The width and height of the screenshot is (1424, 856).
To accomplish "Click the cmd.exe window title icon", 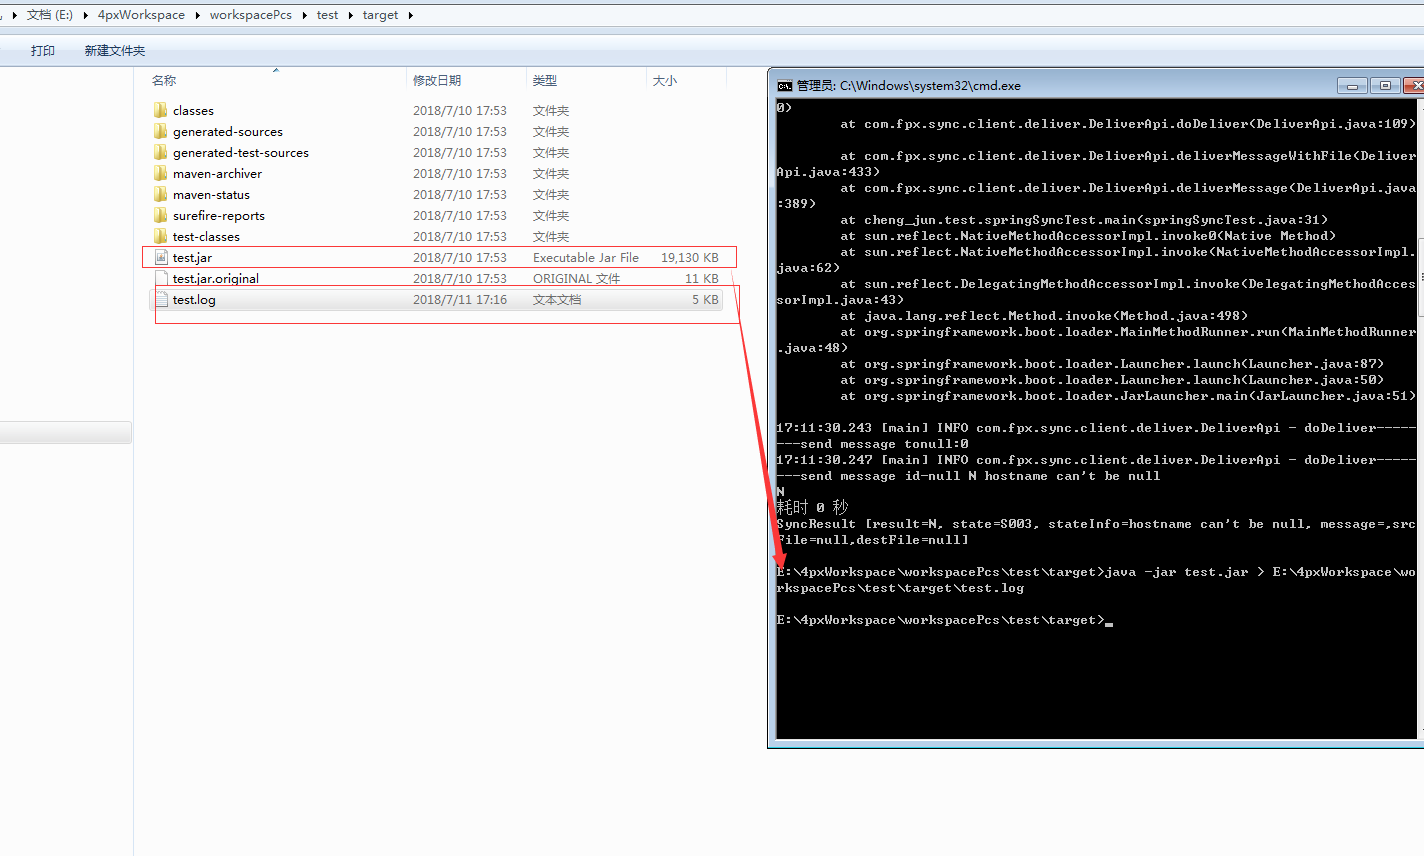I will coord(785,86).
